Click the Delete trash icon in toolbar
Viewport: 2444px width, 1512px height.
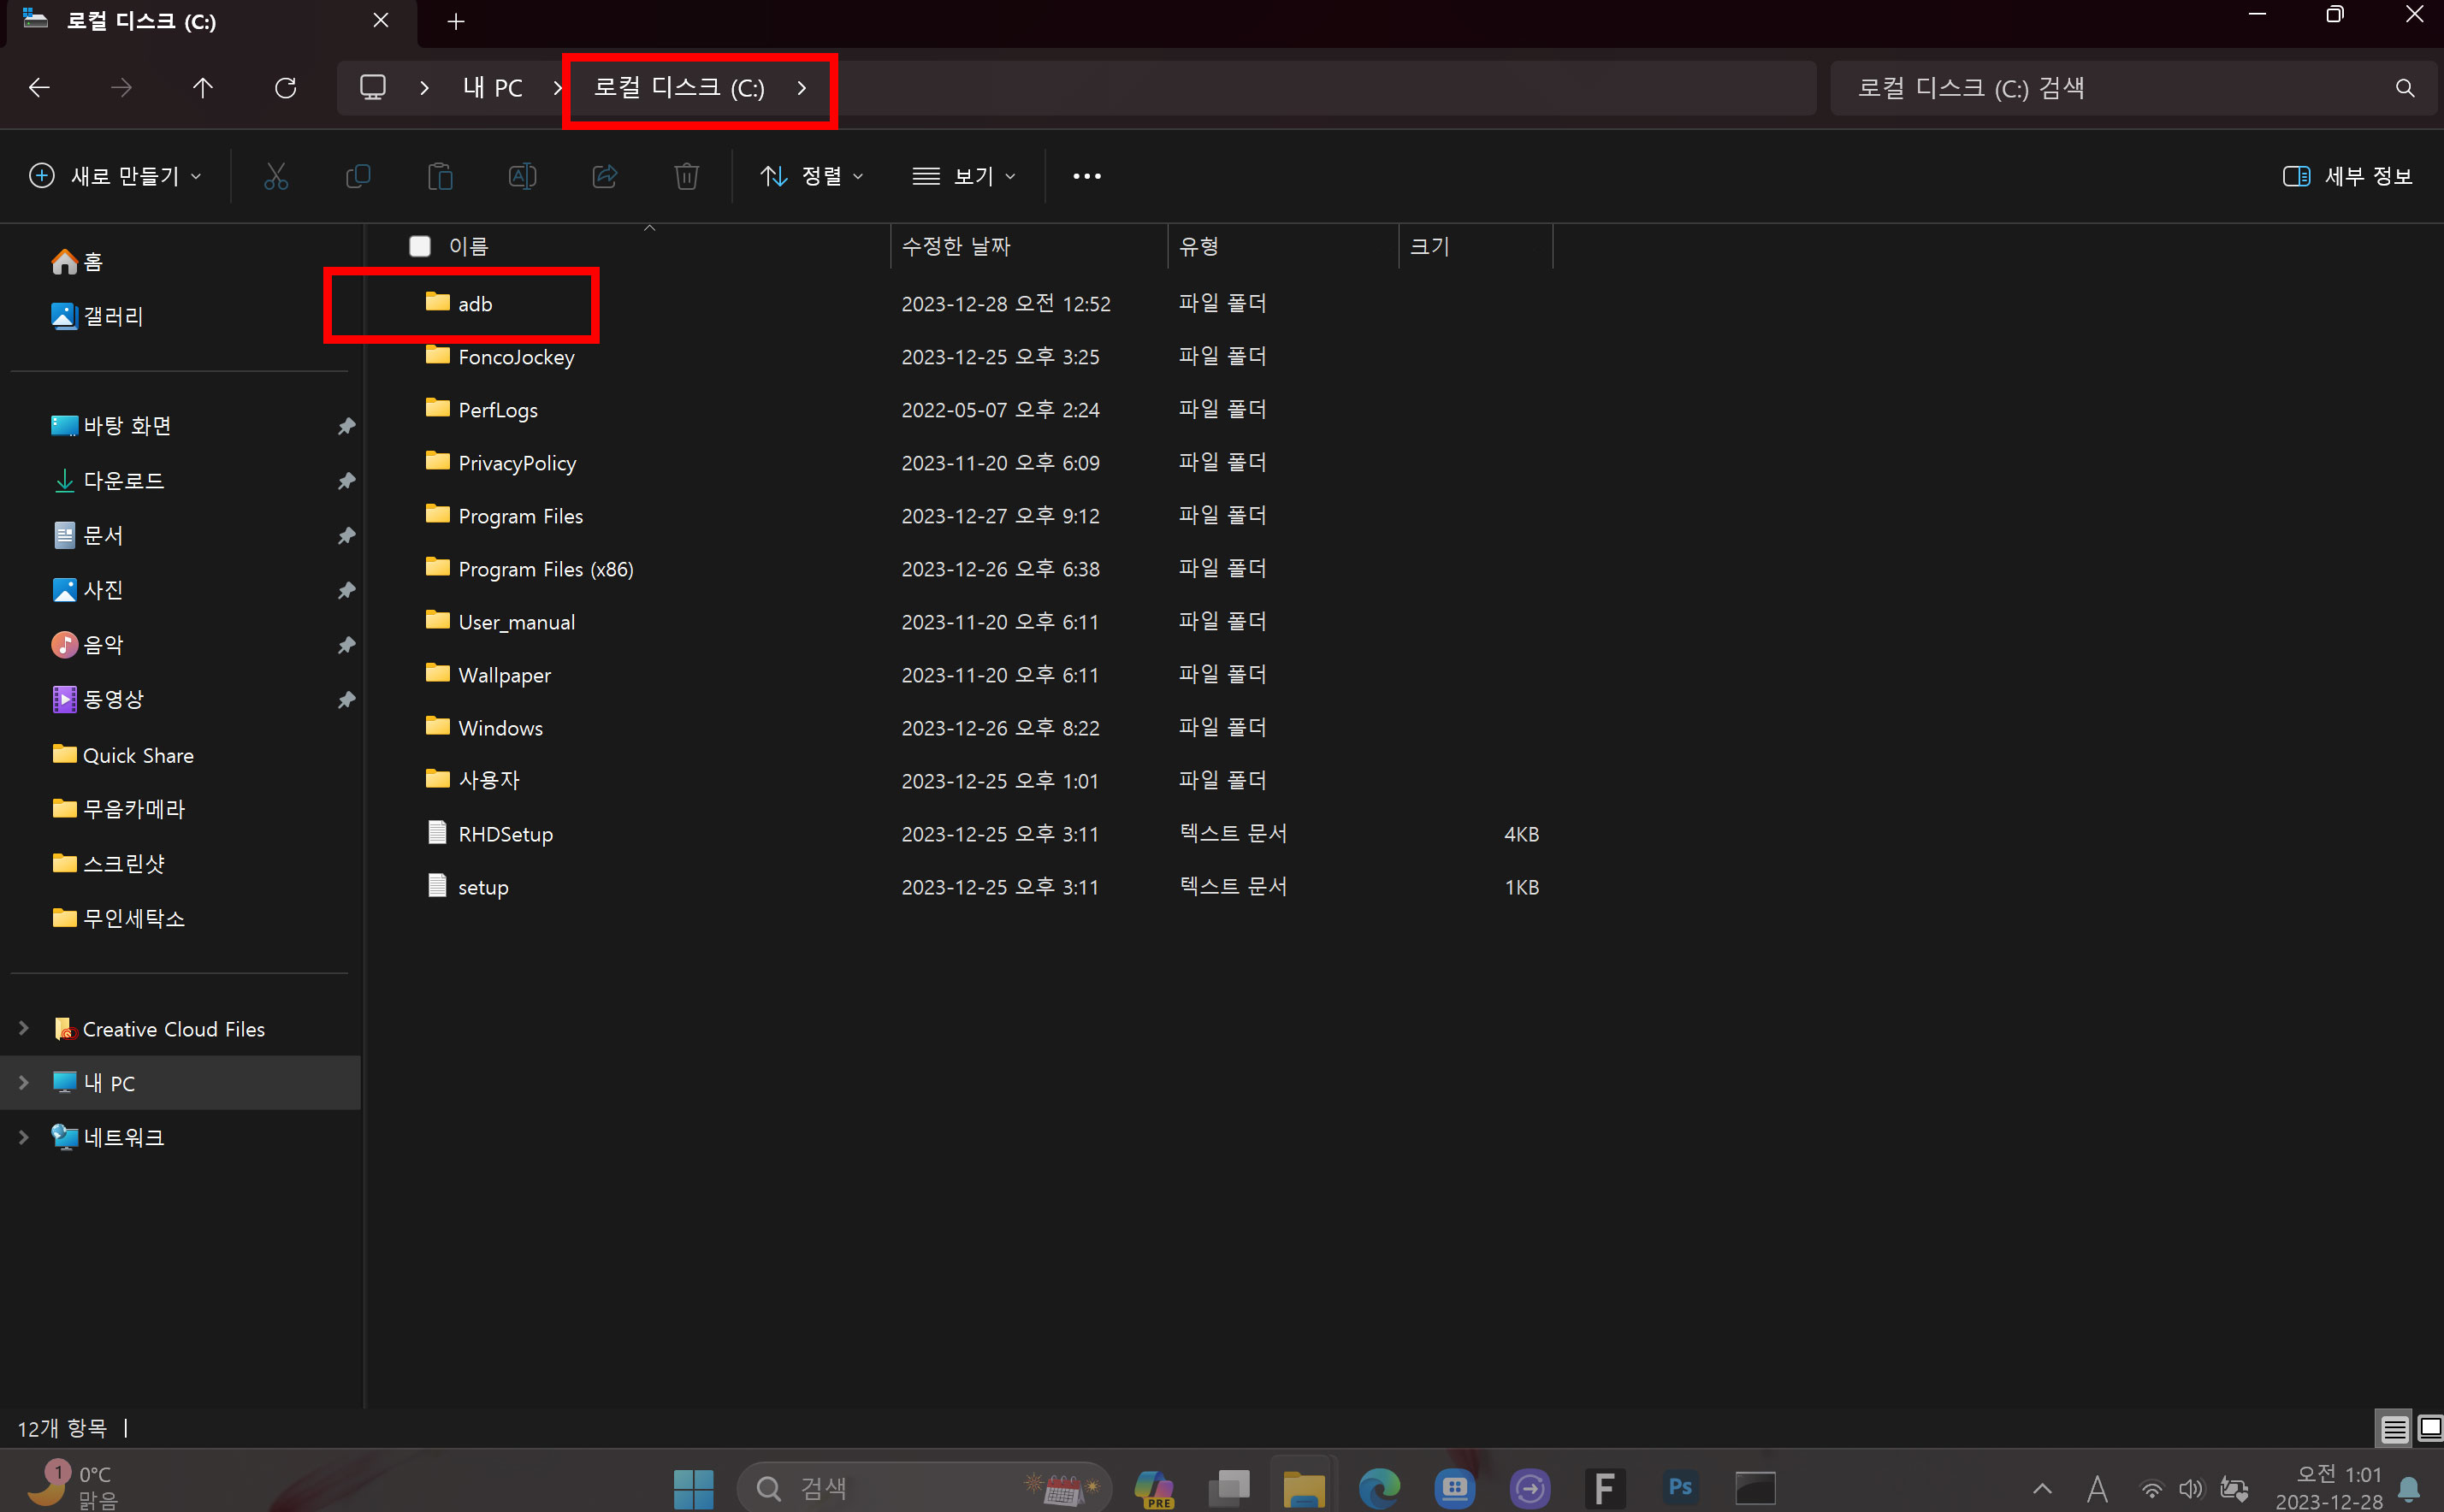(686, 176)
